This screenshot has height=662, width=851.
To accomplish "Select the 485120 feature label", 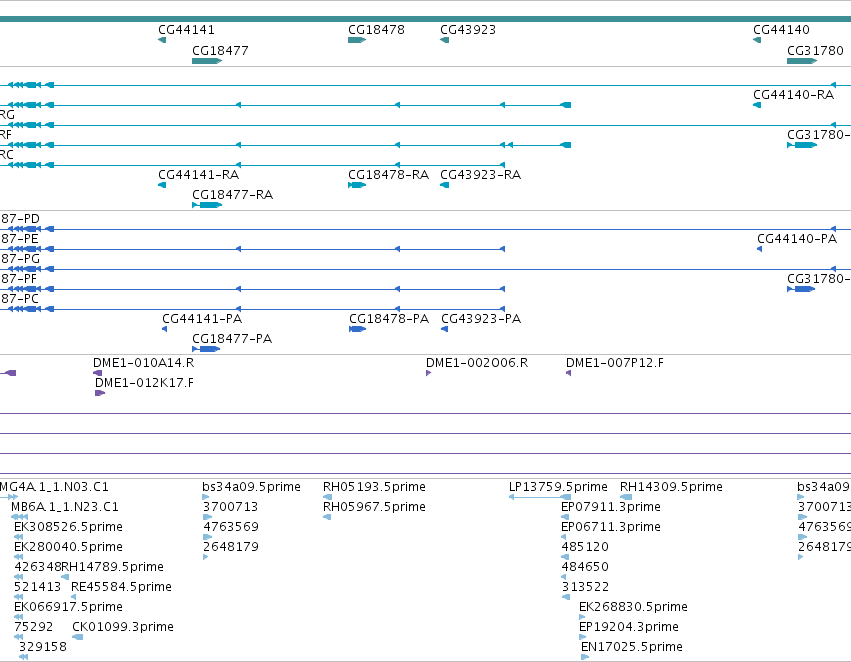I will tap(585, 547).
